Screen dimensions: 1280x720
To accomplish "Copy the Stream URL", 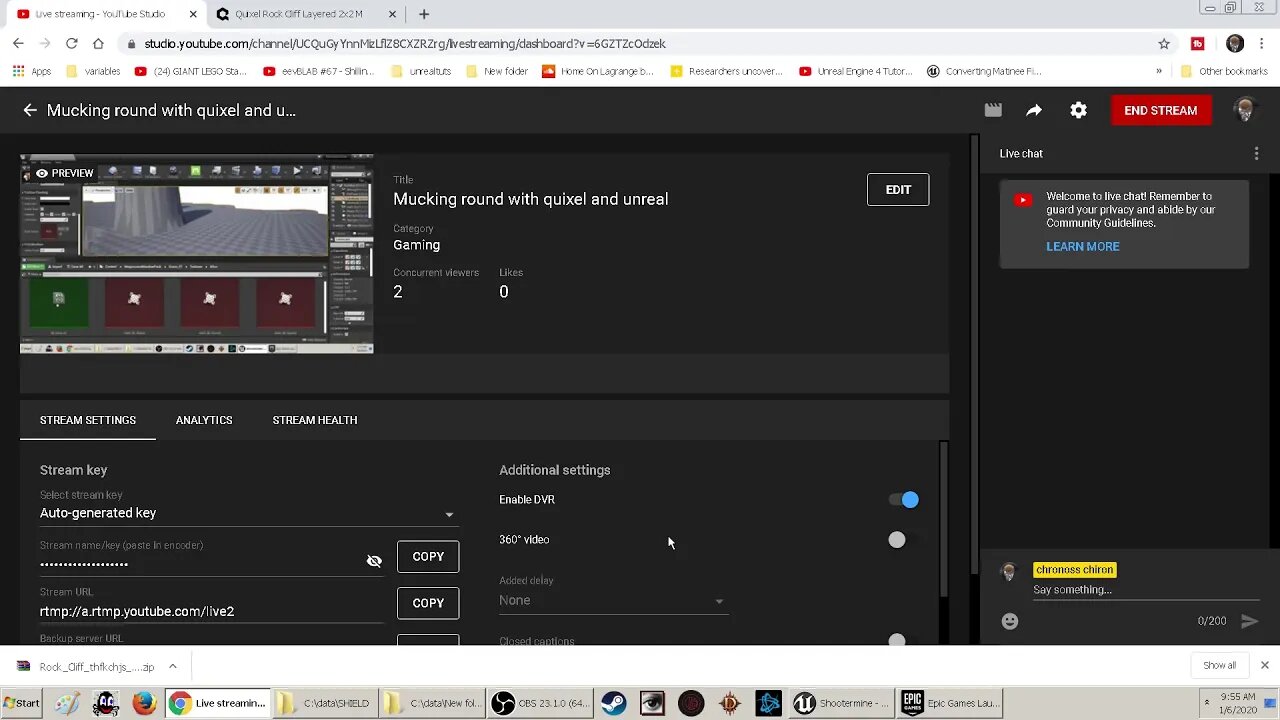I will point(428,603).
